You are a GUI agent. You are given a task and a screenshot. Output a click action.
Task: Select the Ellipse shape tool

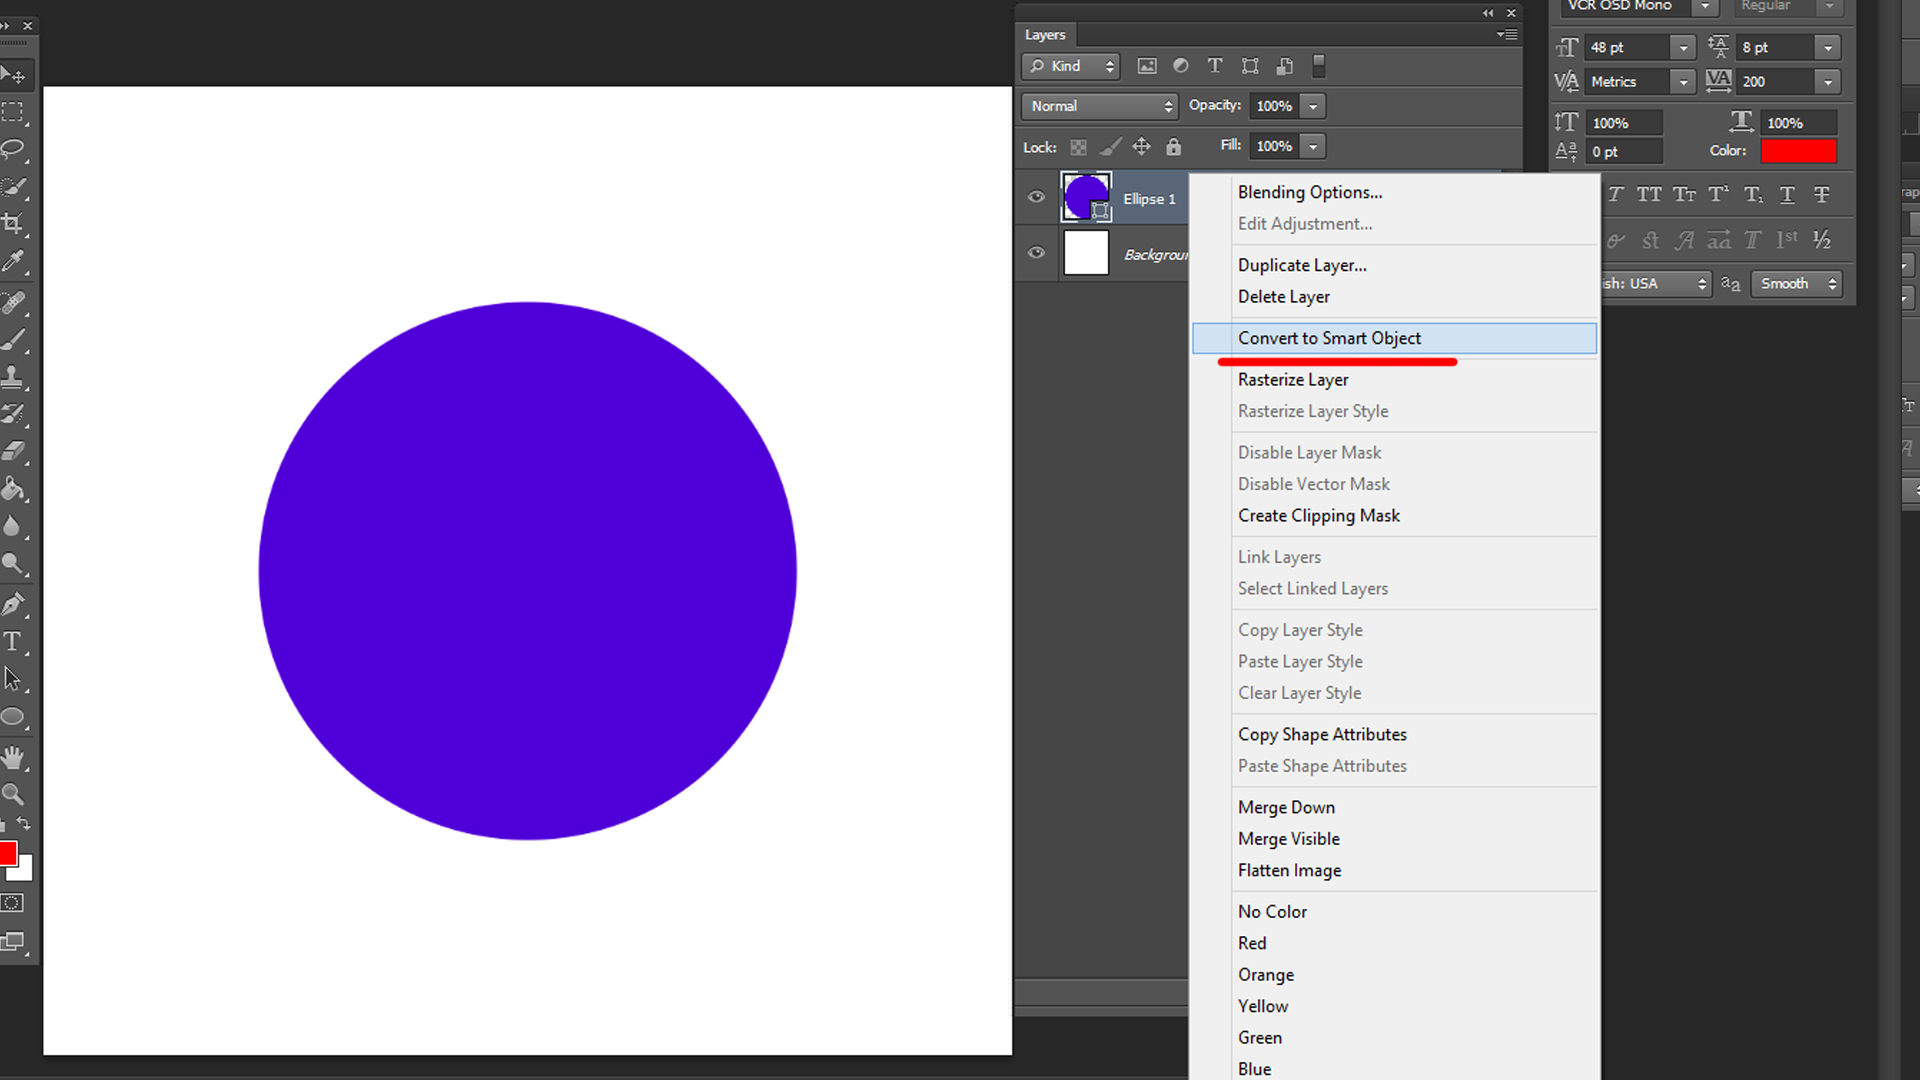(x=13, y=717)
